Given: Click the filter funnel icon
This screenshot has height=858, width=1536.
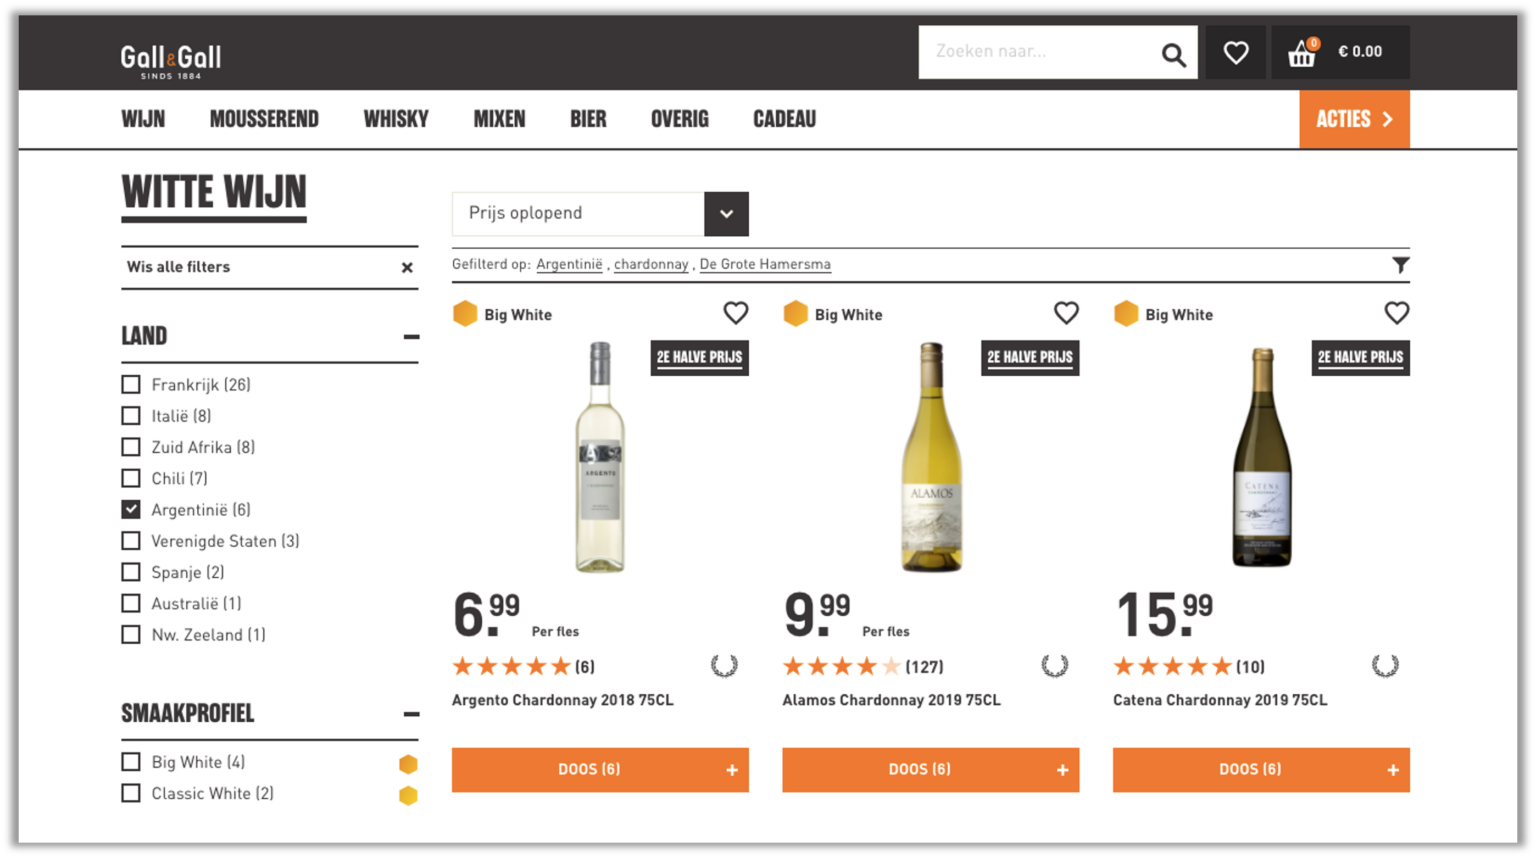Looking at the screenshot, I should (x=1400, y=265).
